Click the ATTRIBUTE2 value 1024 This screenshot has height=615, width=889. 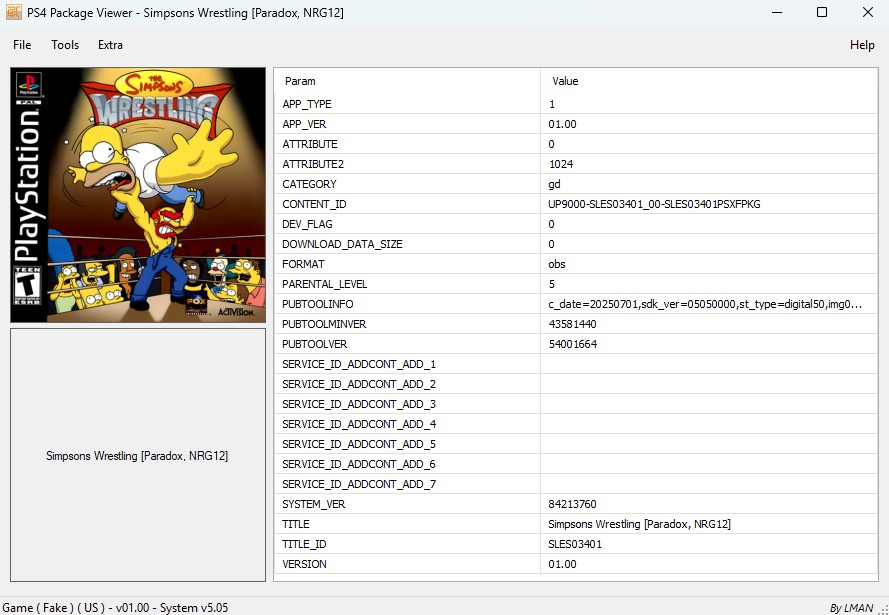561,164
